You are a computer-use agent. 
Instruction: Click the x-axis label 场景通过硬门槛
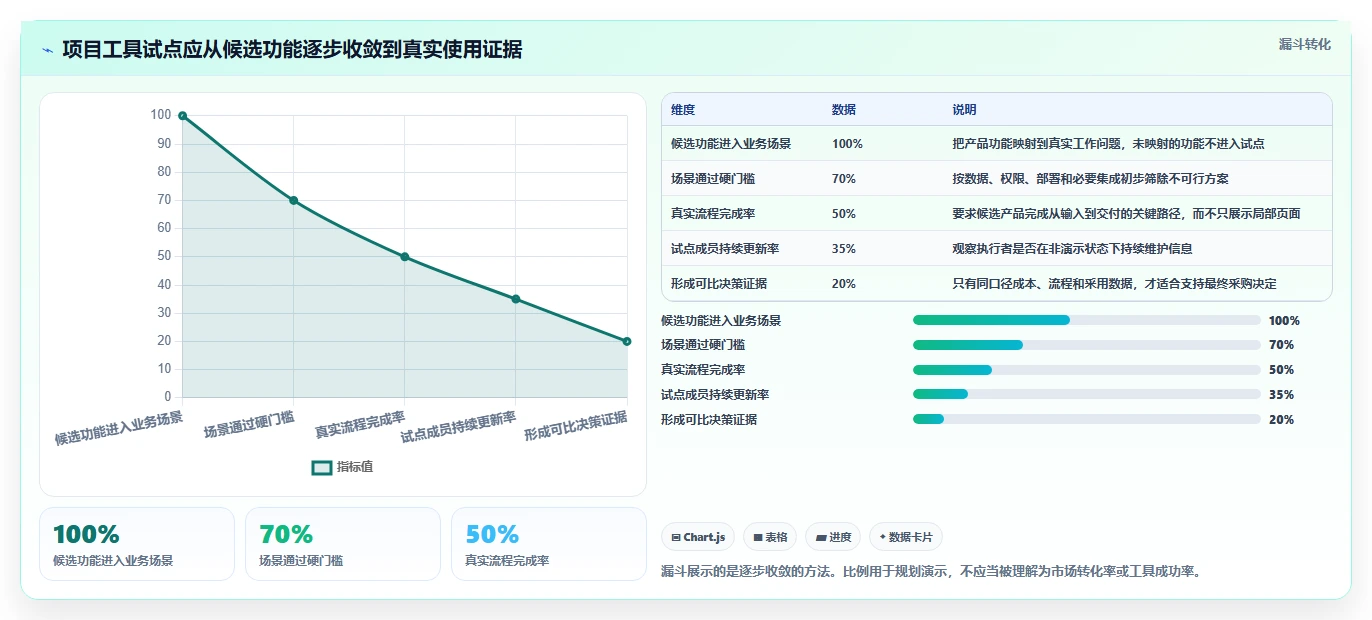click(x=249, y=424)
